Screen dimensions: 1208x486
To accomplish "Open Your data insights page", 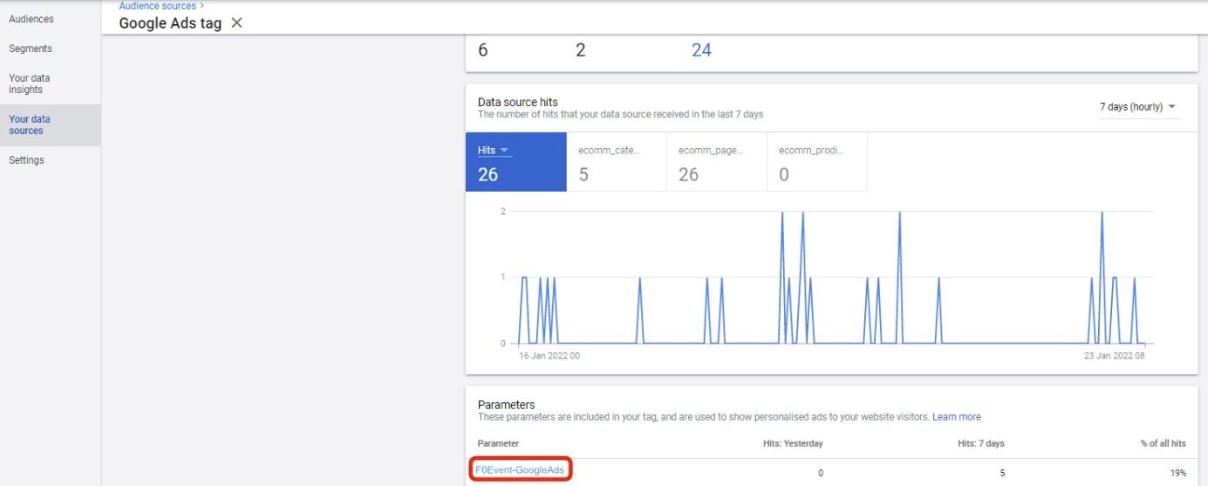I will click(x=29, y=84).
